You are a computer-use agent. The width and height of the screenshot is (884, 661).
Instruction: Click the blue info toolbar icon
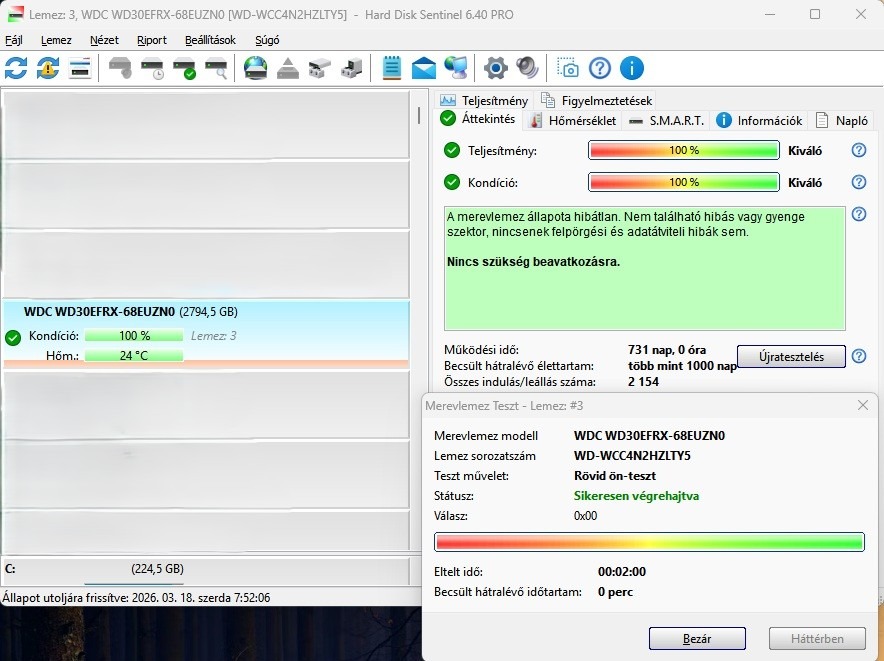pyautogui.click(x=632, y=68)
